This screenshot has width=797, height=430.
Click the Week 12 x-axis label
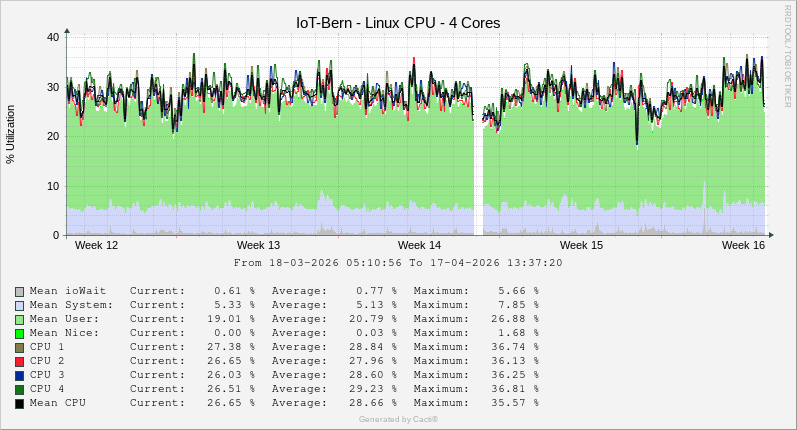96,245
